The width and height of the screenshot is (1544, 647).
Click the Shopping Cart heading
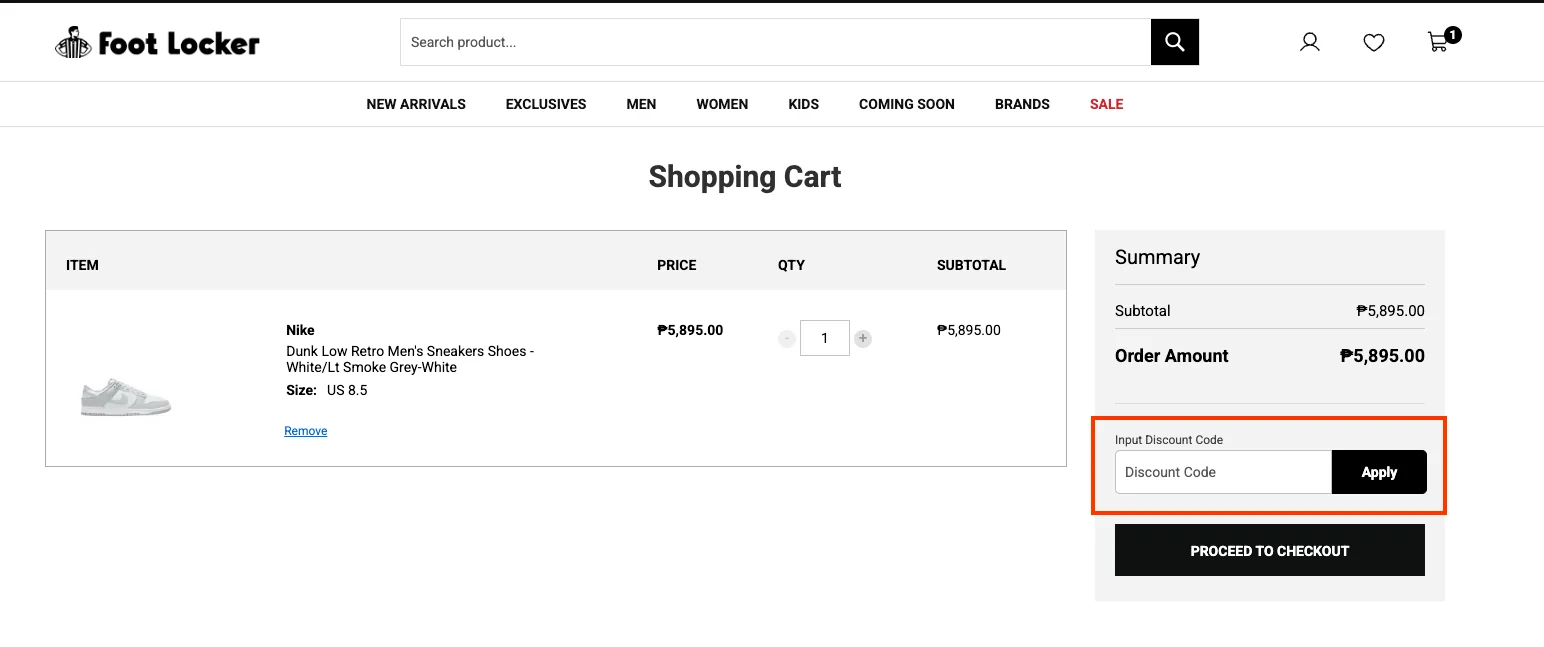[745, 177]
